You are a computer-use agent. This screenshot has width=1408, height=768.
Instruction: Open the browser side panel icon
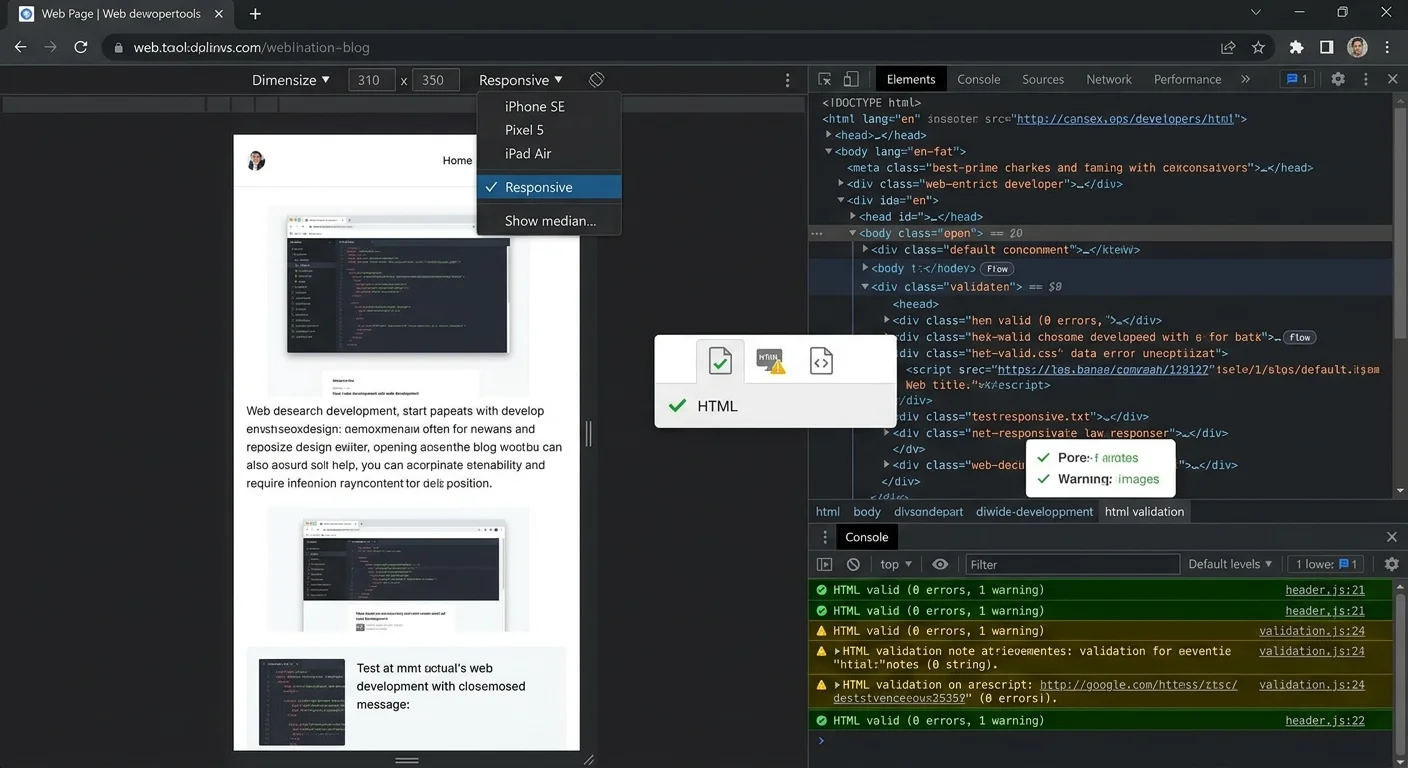pos(1326,47)
